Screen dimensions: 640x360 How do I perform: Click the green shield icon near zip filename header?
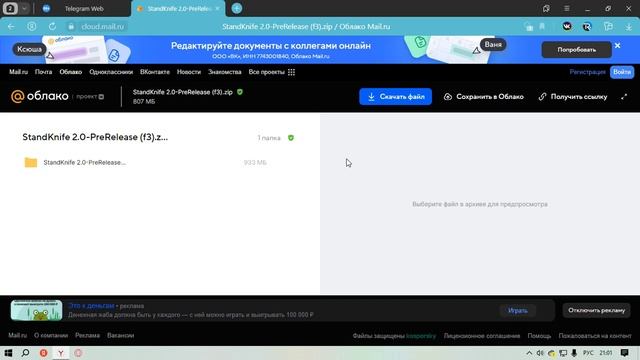coord(240,92)
